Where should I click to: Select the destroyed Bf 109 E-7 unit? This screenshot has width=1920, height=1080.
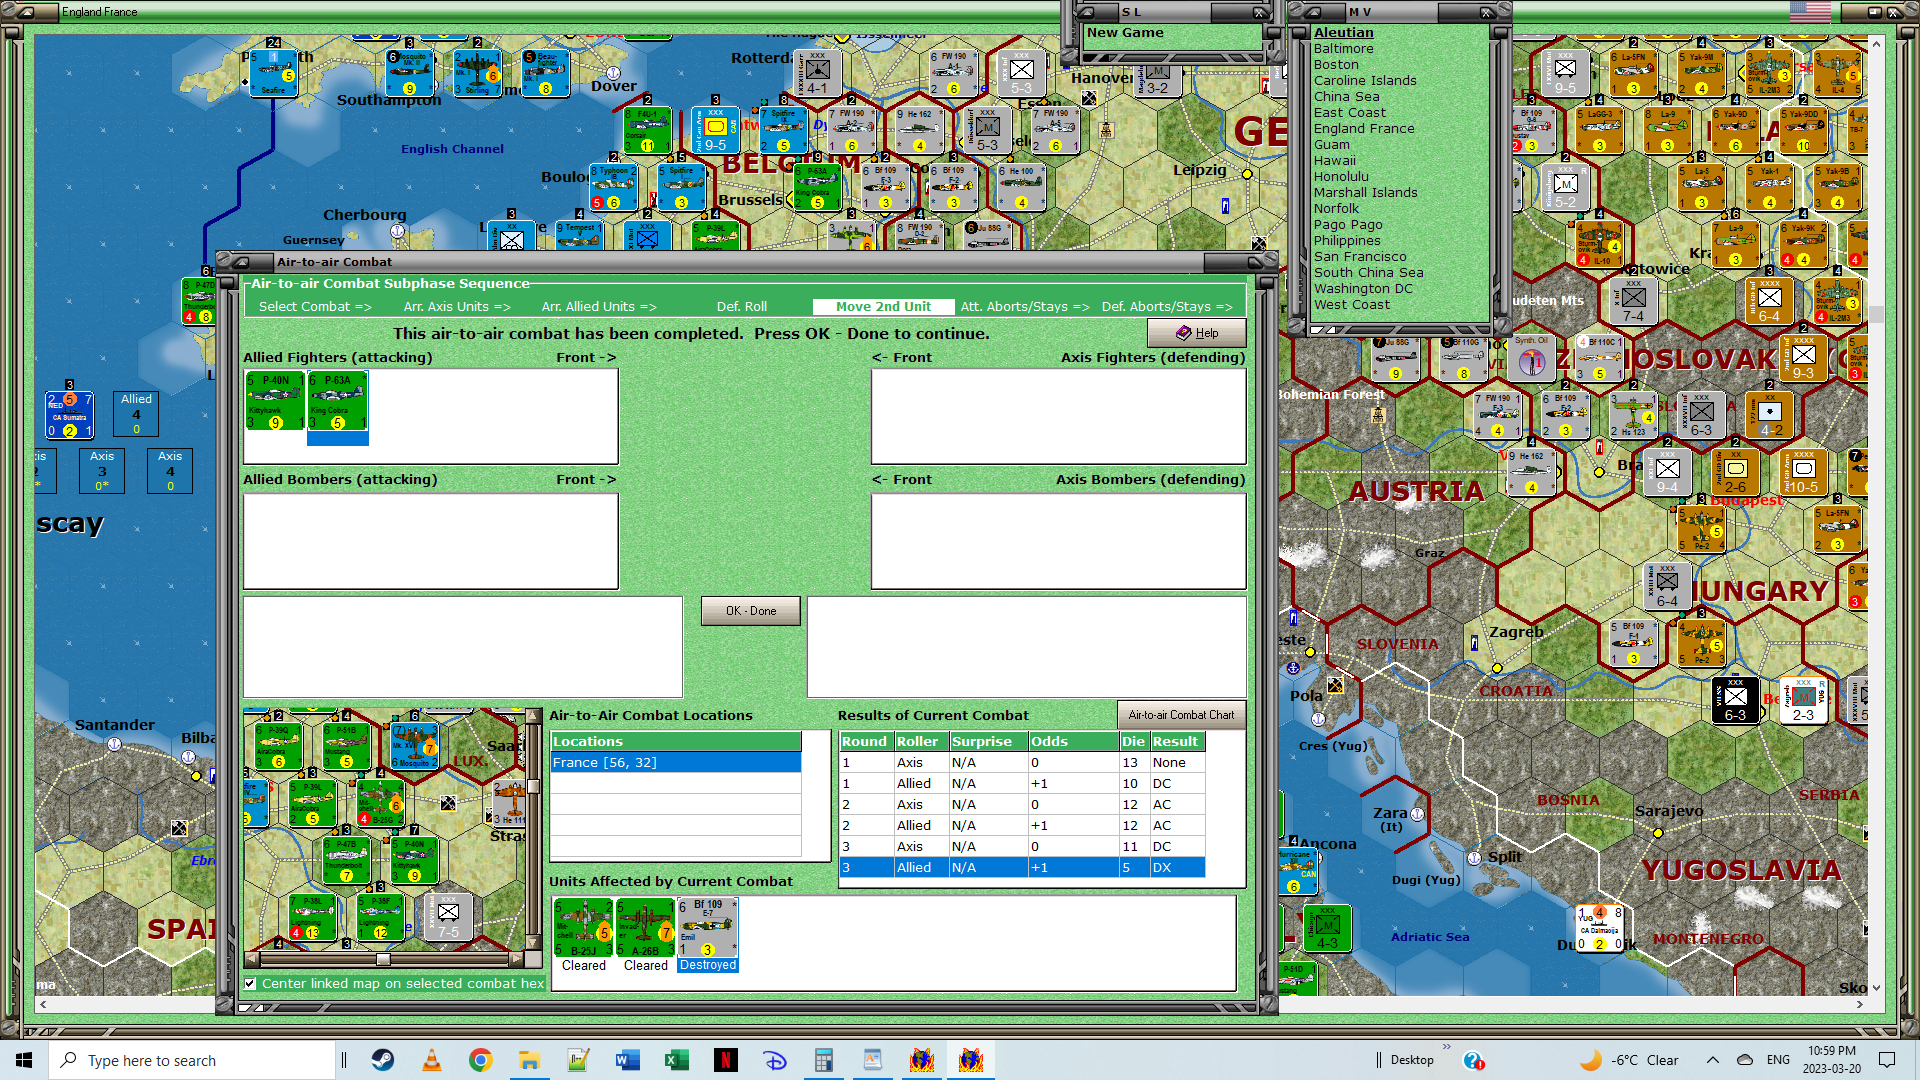tap(708, 927)
